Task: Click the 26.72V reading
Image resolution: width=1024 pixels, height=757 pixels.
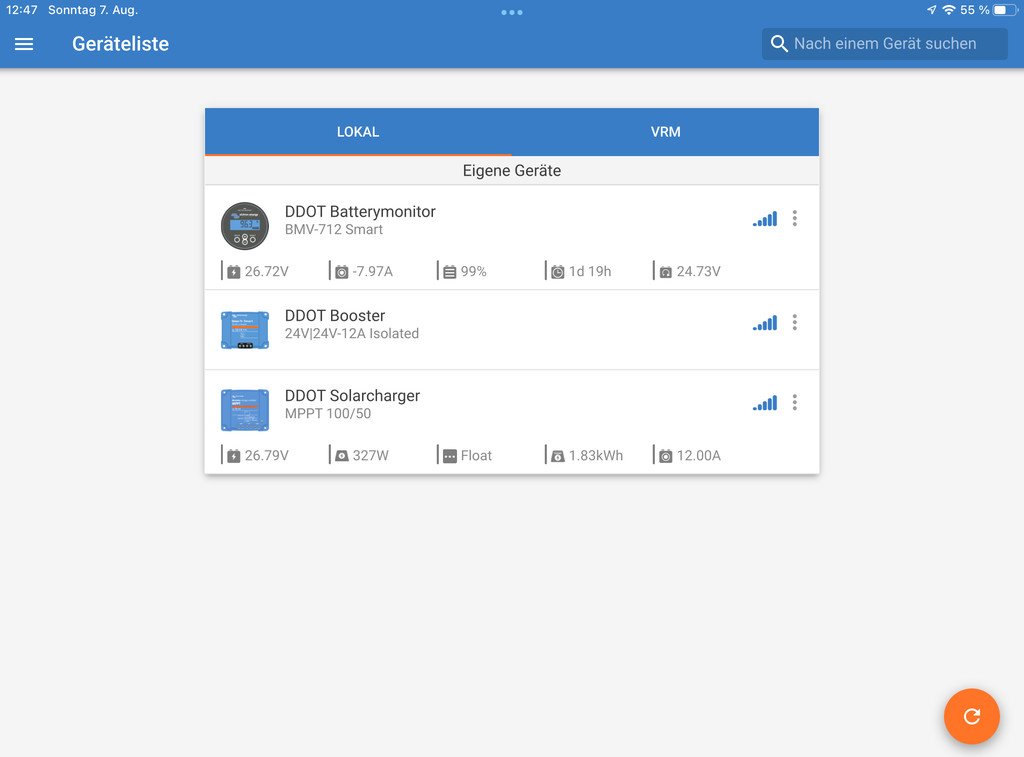Action: [x=266, y=272]
